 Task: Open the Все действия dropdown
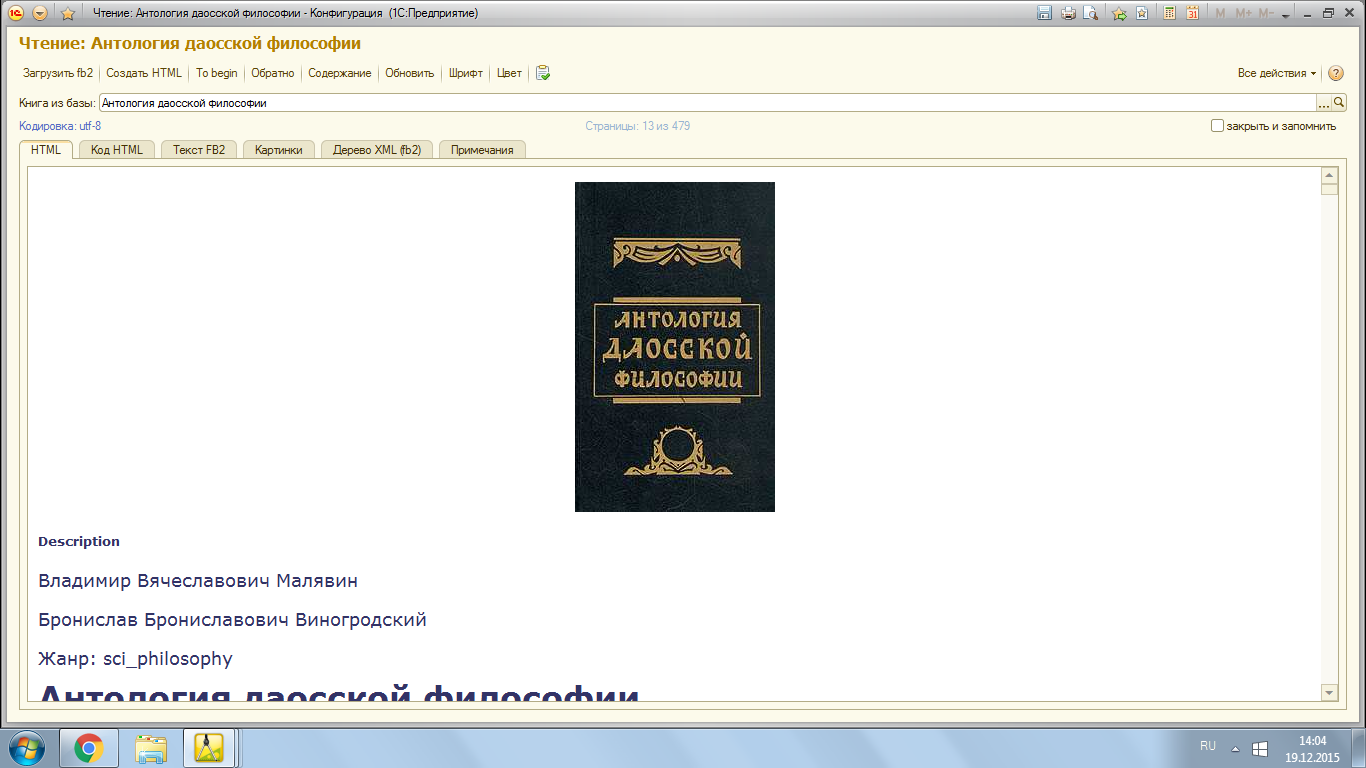[x=1277, y=73]
